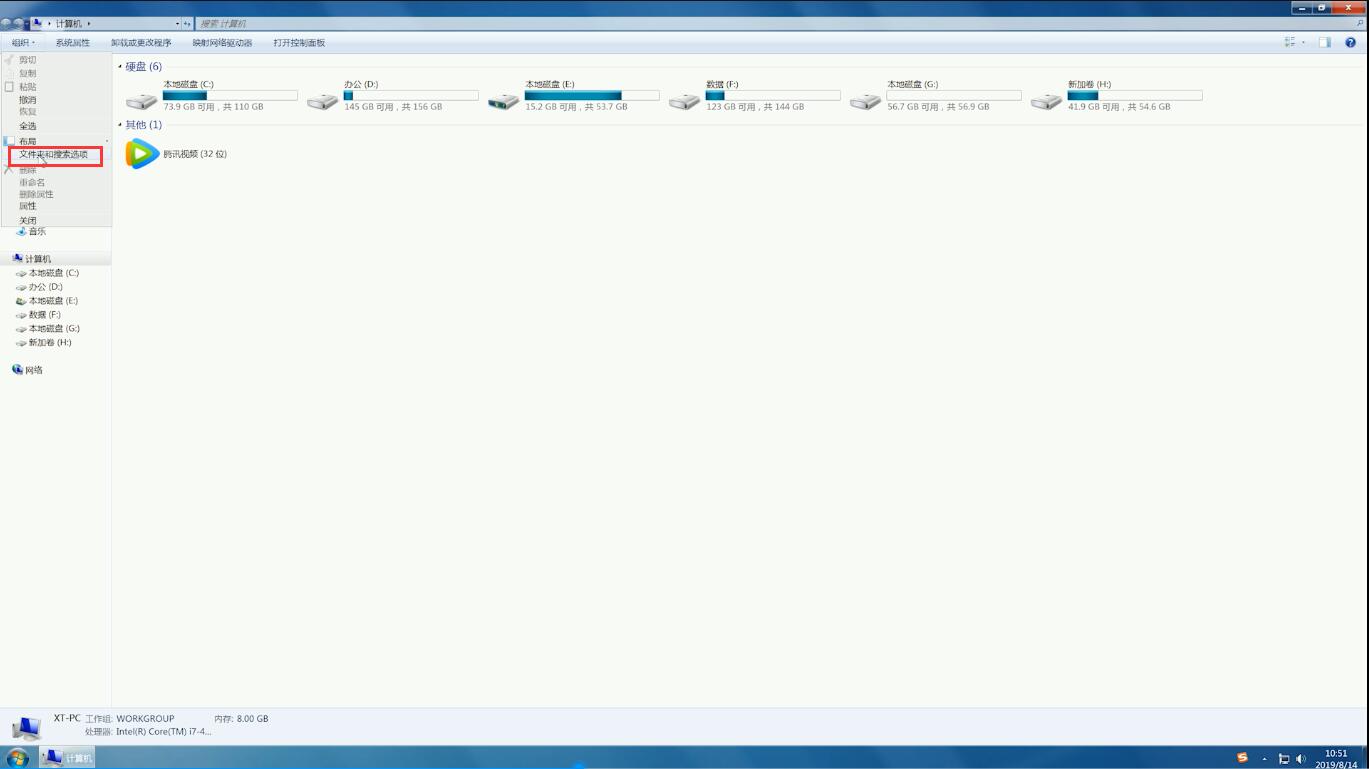Select the 新加卷 (H:) drive icon
The height and width of the screenshot is (769, 1369).
[1046, 101]
